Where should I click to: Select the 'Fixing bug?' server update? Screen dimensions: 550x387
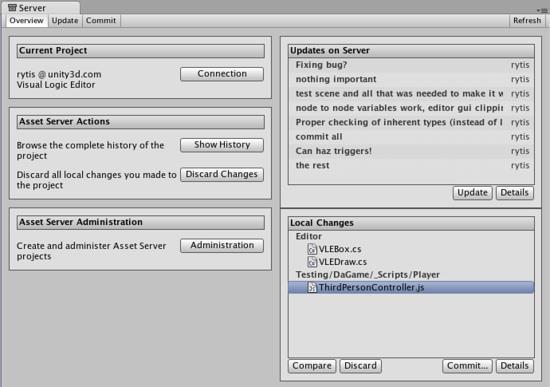(411, 65)
